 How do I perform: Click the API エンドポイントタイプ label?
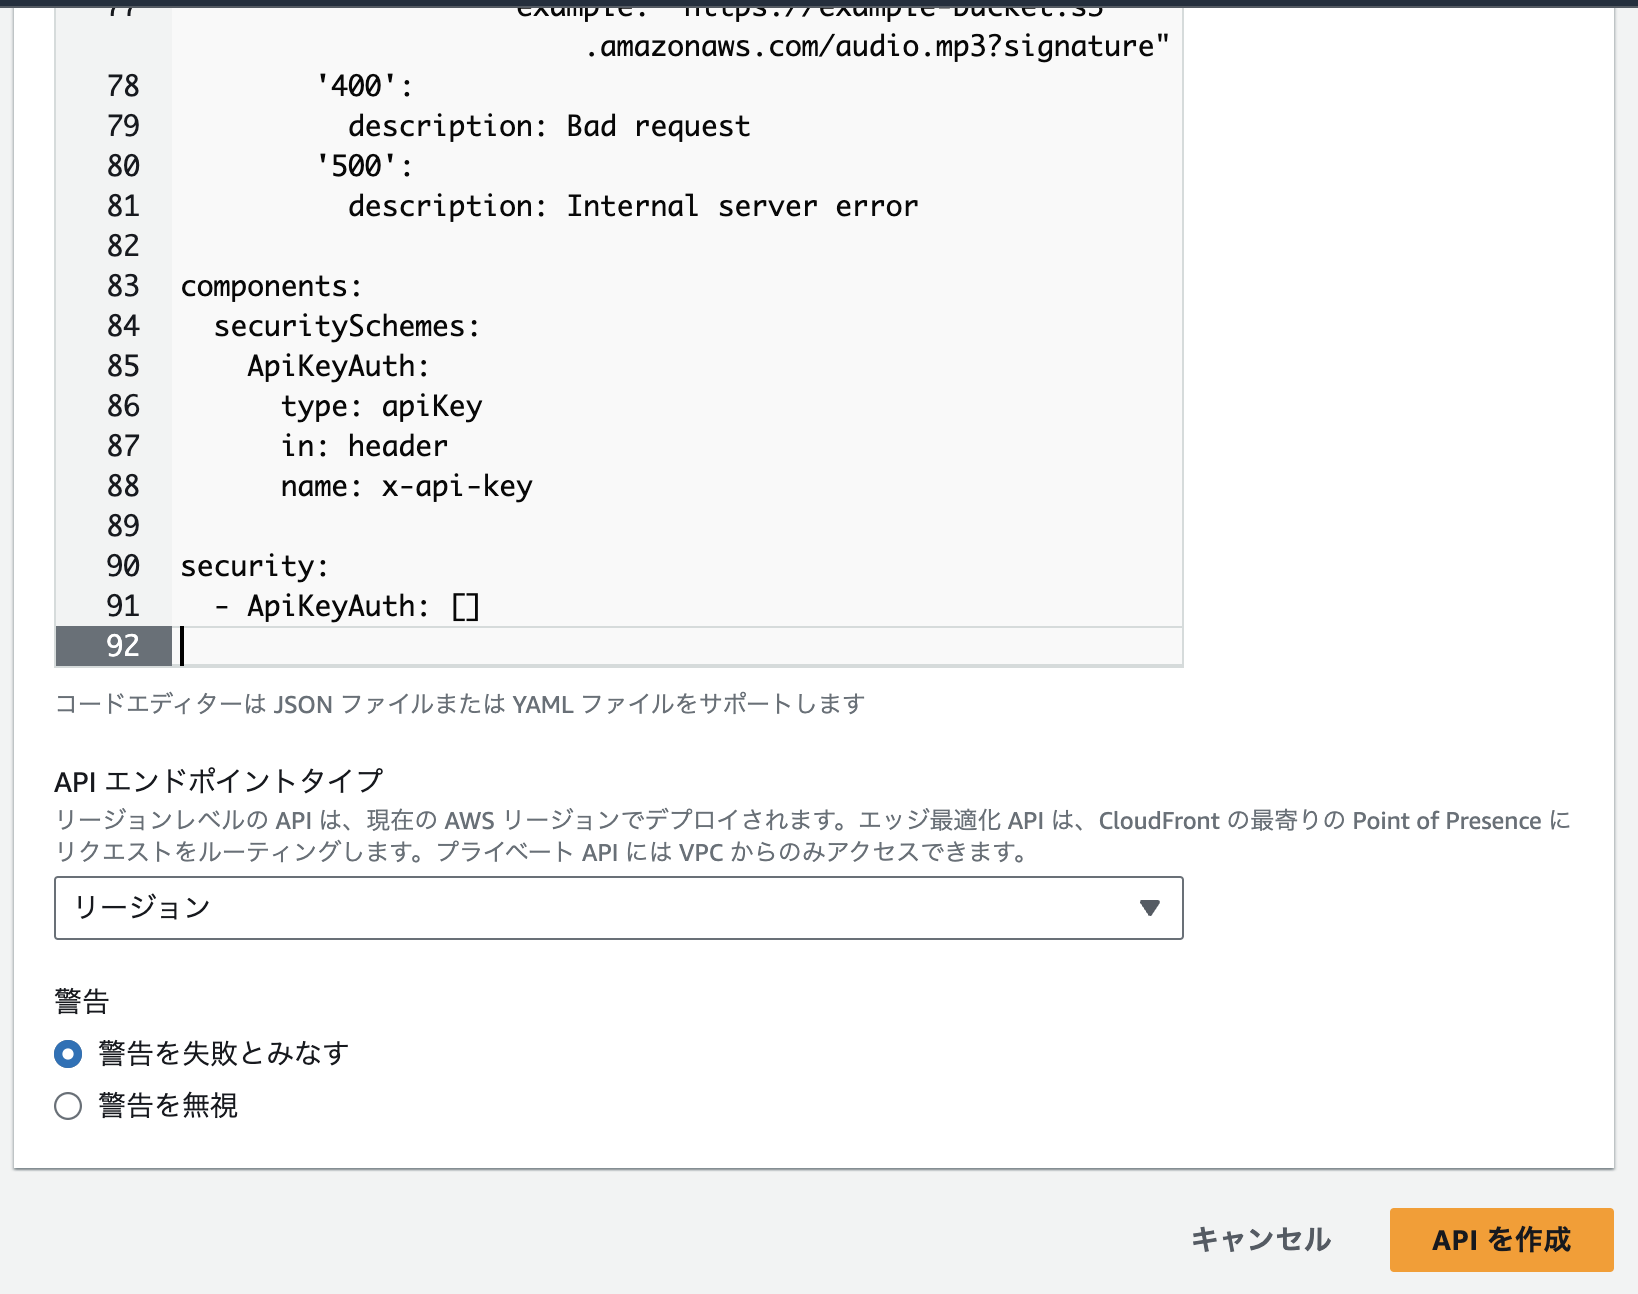click(x=219, y=781)
